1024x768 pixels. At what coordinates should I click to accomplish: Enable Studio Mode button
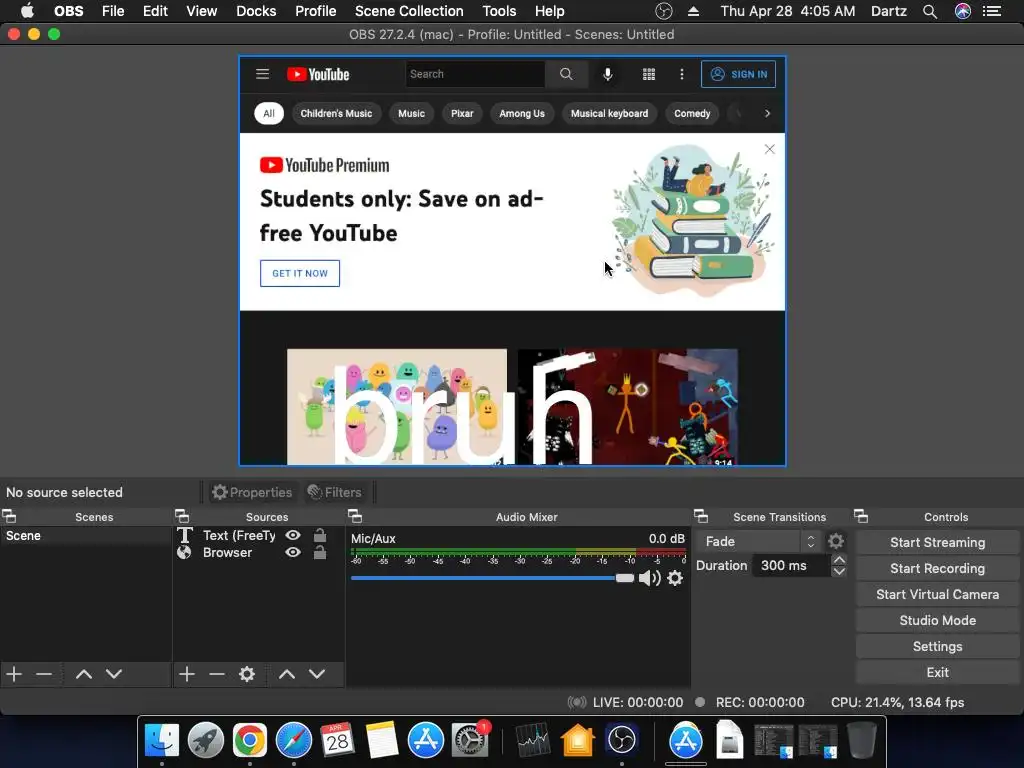[x=937, y=620]
